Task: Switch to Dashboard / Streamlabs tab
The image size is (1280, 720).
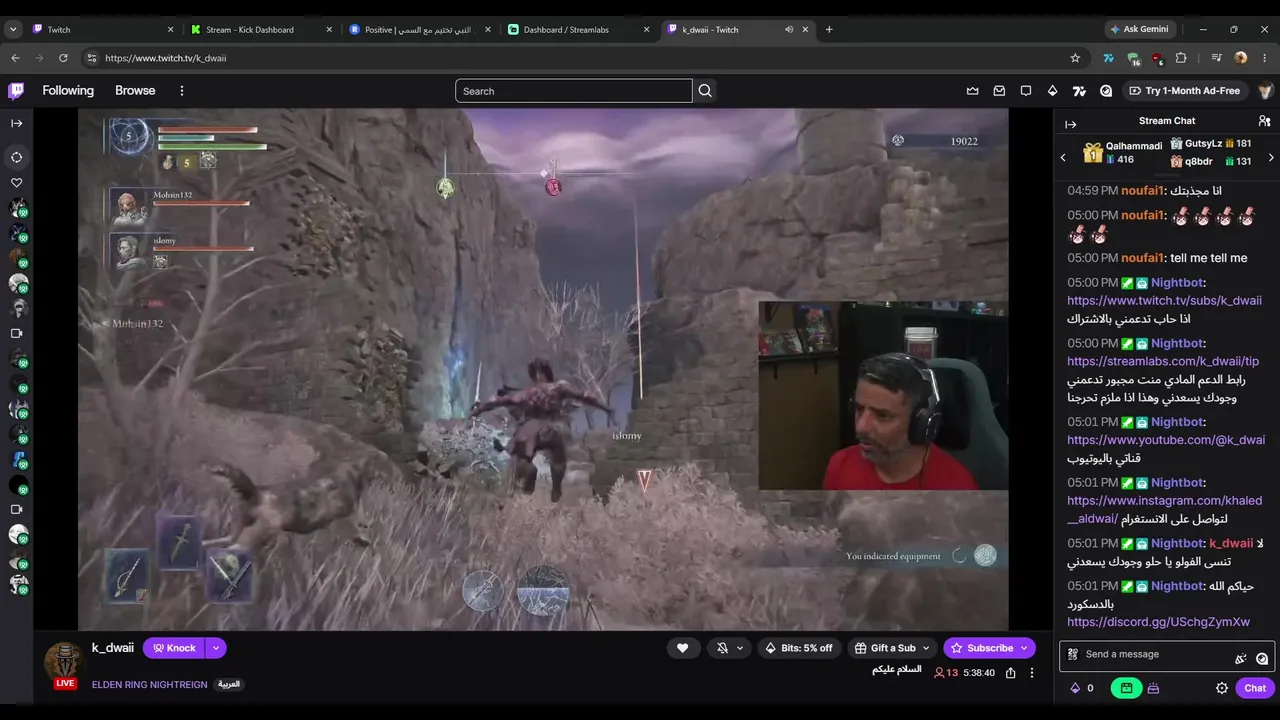Action: [578, 30]
